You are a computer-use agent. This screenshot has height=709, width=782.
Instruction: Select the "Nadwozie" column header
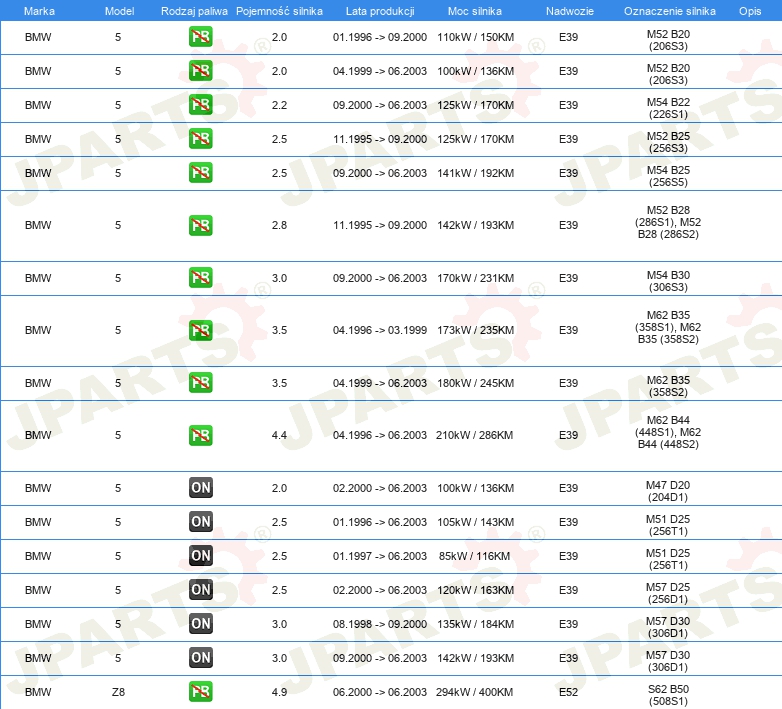pyautogui.click(x=568, y=10)
